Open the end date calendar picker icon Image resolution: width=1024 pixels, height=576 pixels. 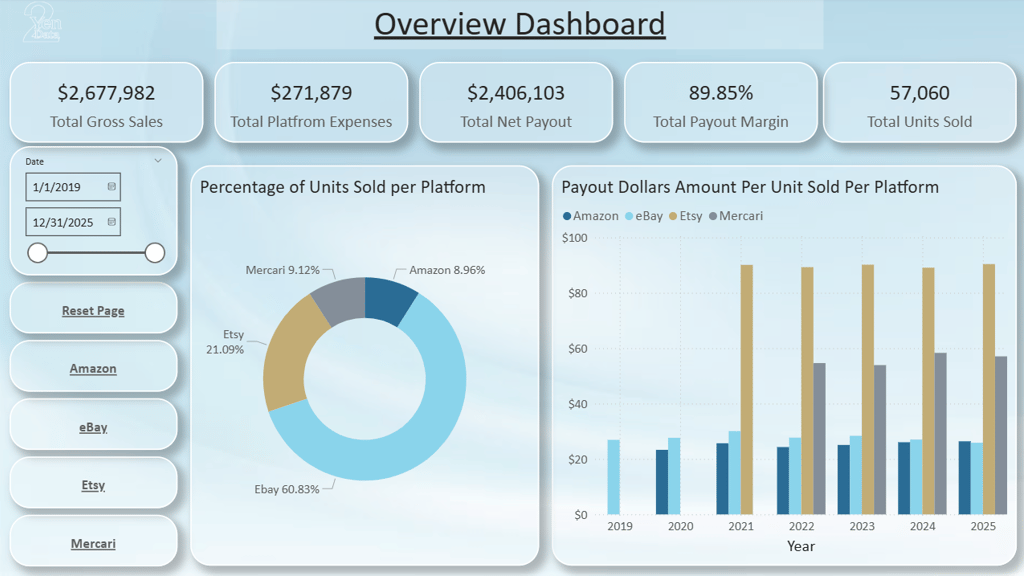click(x=112, y=222)
